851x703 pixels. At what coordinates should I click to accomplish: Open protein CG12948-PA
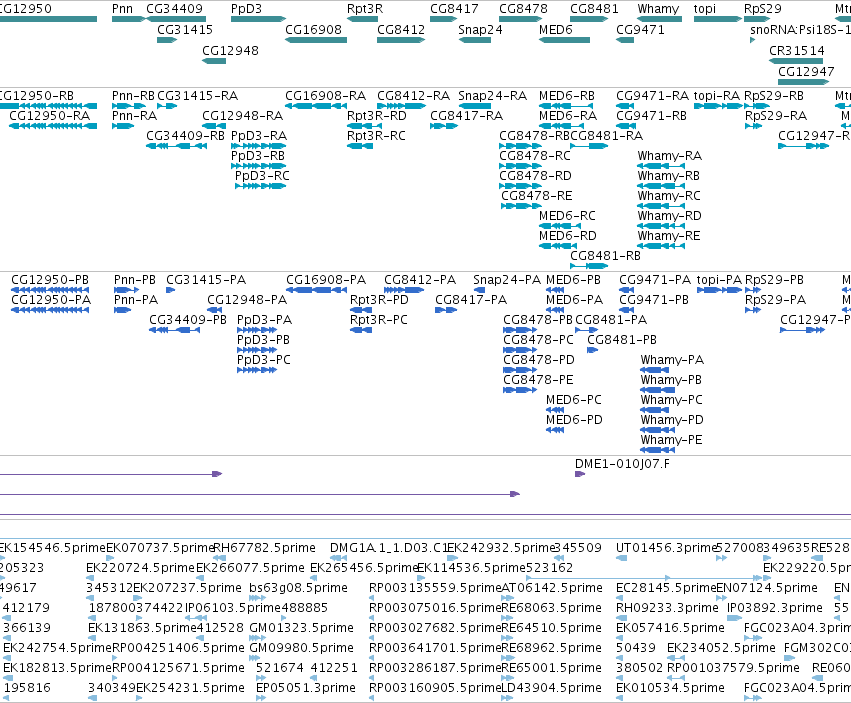(x=247, y=300)
